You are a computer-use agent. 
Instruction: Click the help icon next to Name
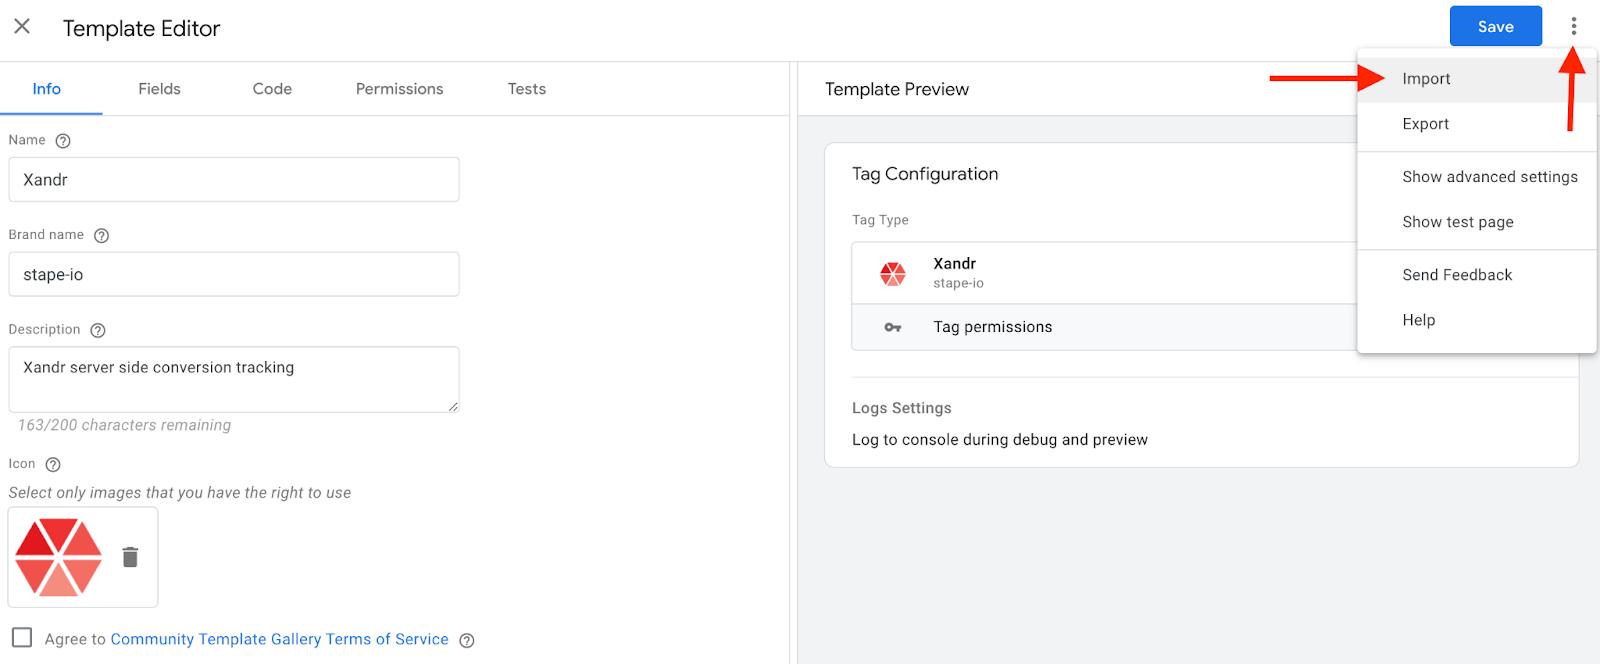[x=63, y=141]
